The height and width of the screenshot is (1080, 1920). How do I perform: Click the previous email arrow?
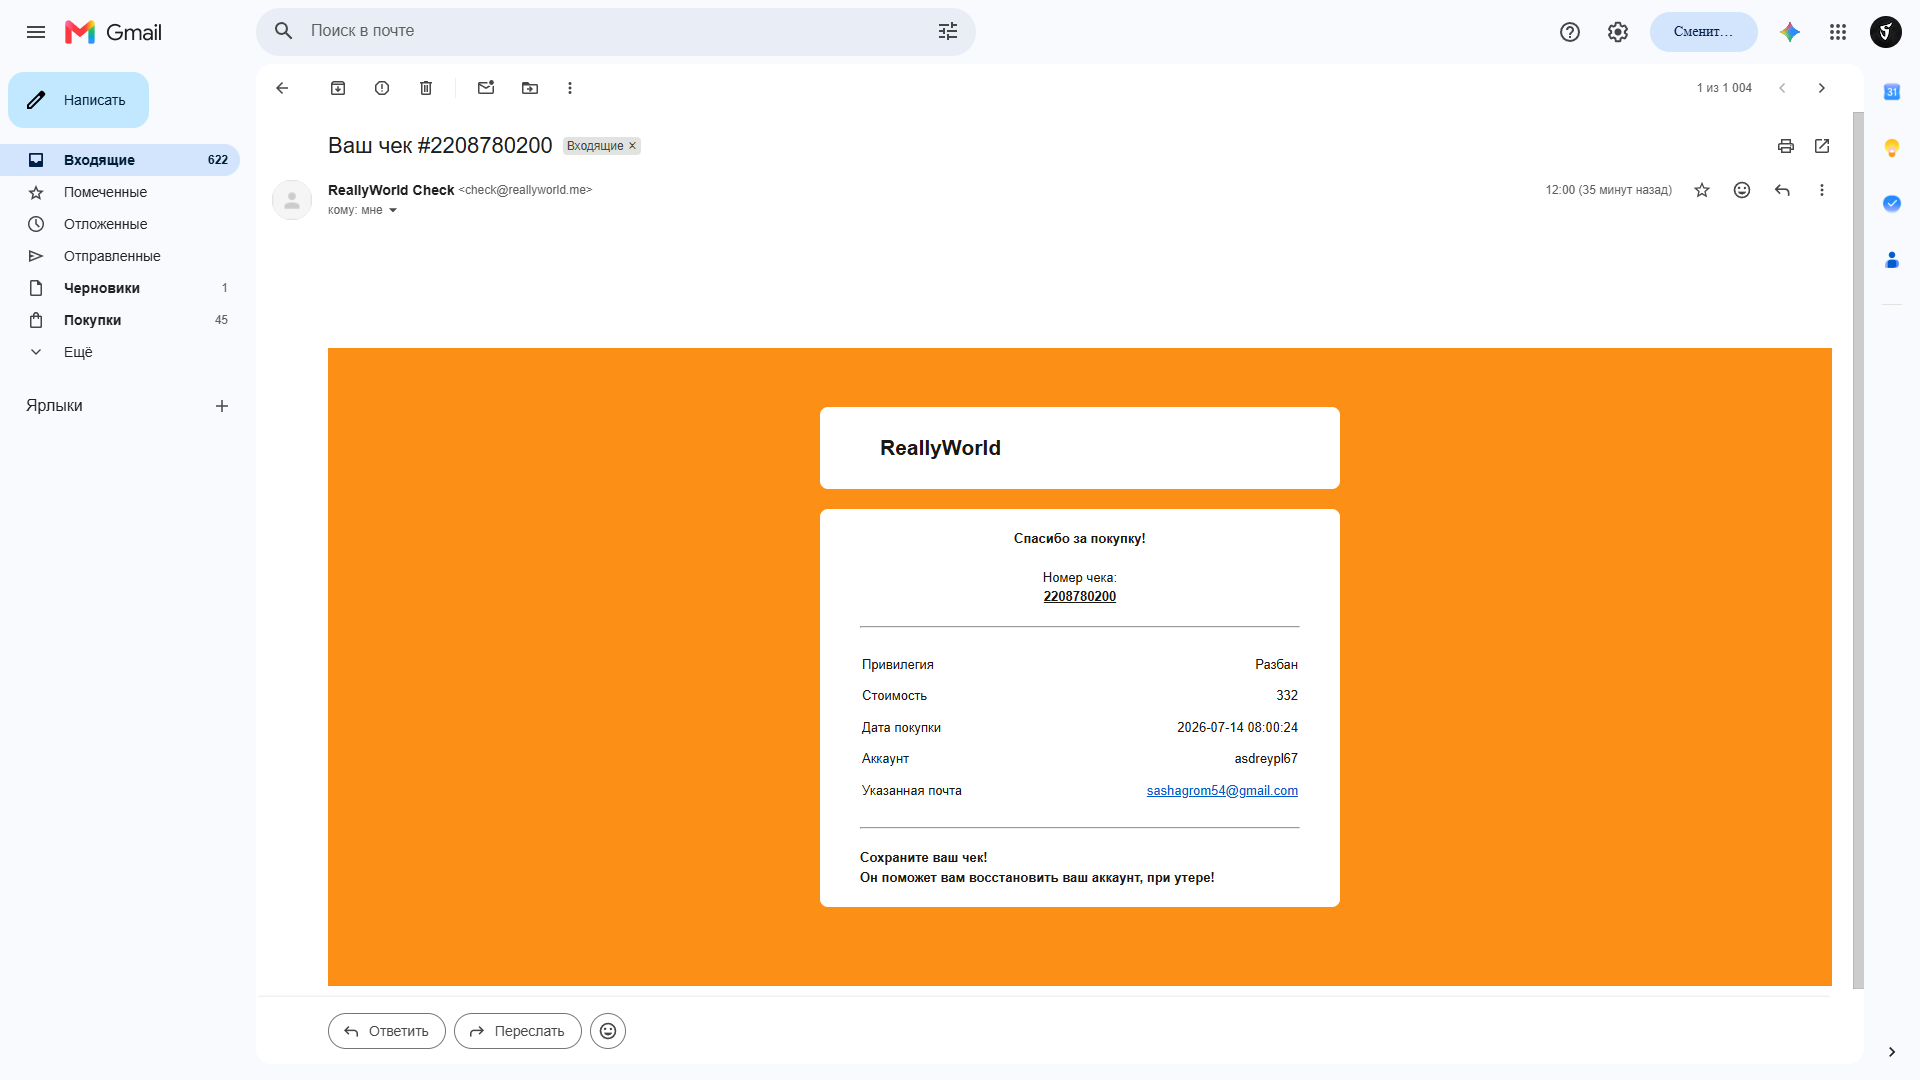(x=1782, y=88)
